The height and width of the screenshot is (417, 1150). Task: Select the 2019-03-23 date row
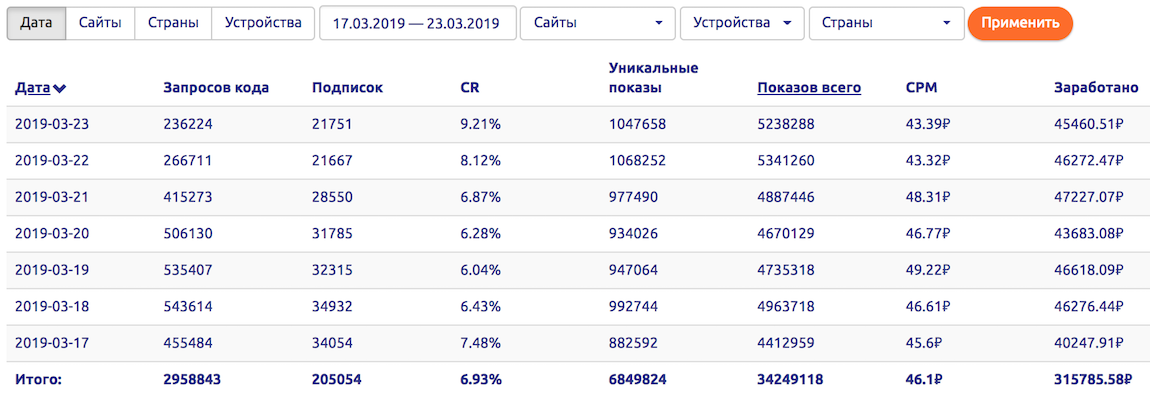(x=50, y=125)
